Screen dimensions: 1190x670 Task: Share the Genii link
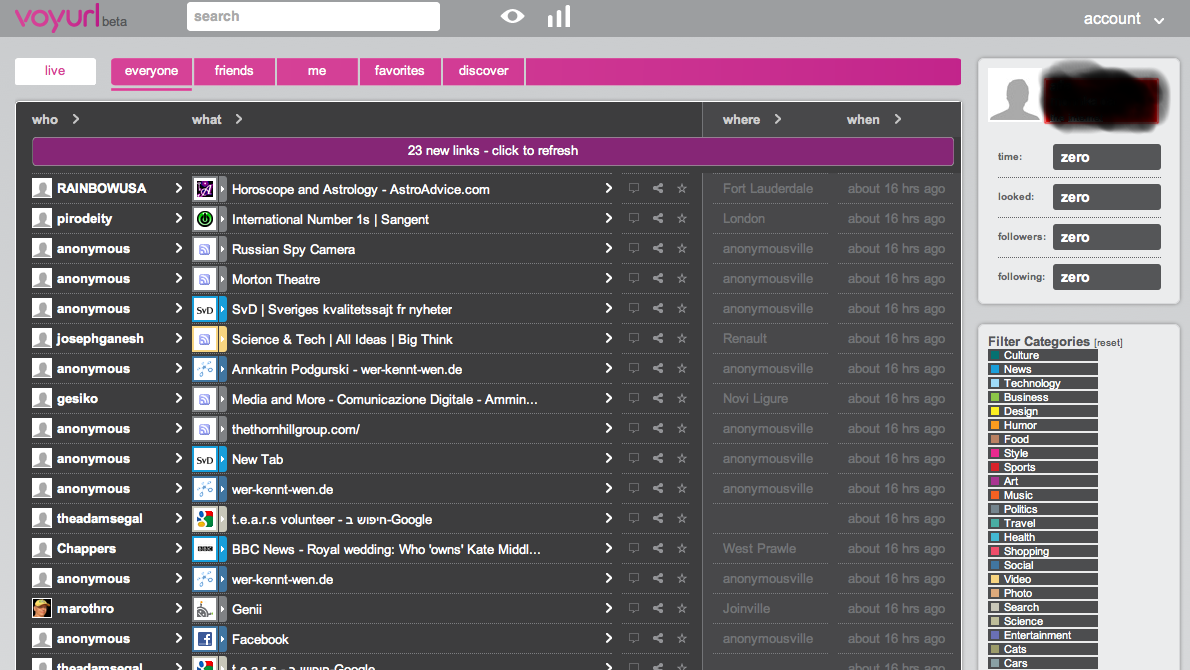(658, 608)
